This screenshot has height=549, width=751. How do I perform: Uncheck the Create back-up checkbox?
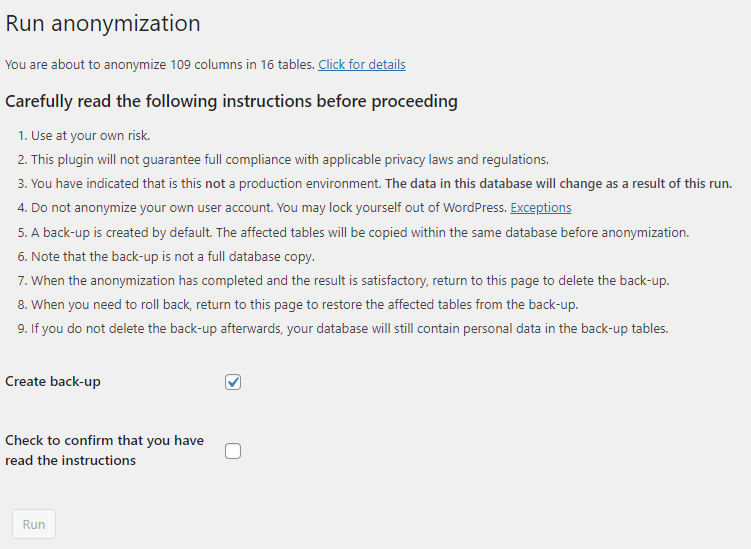233,382
